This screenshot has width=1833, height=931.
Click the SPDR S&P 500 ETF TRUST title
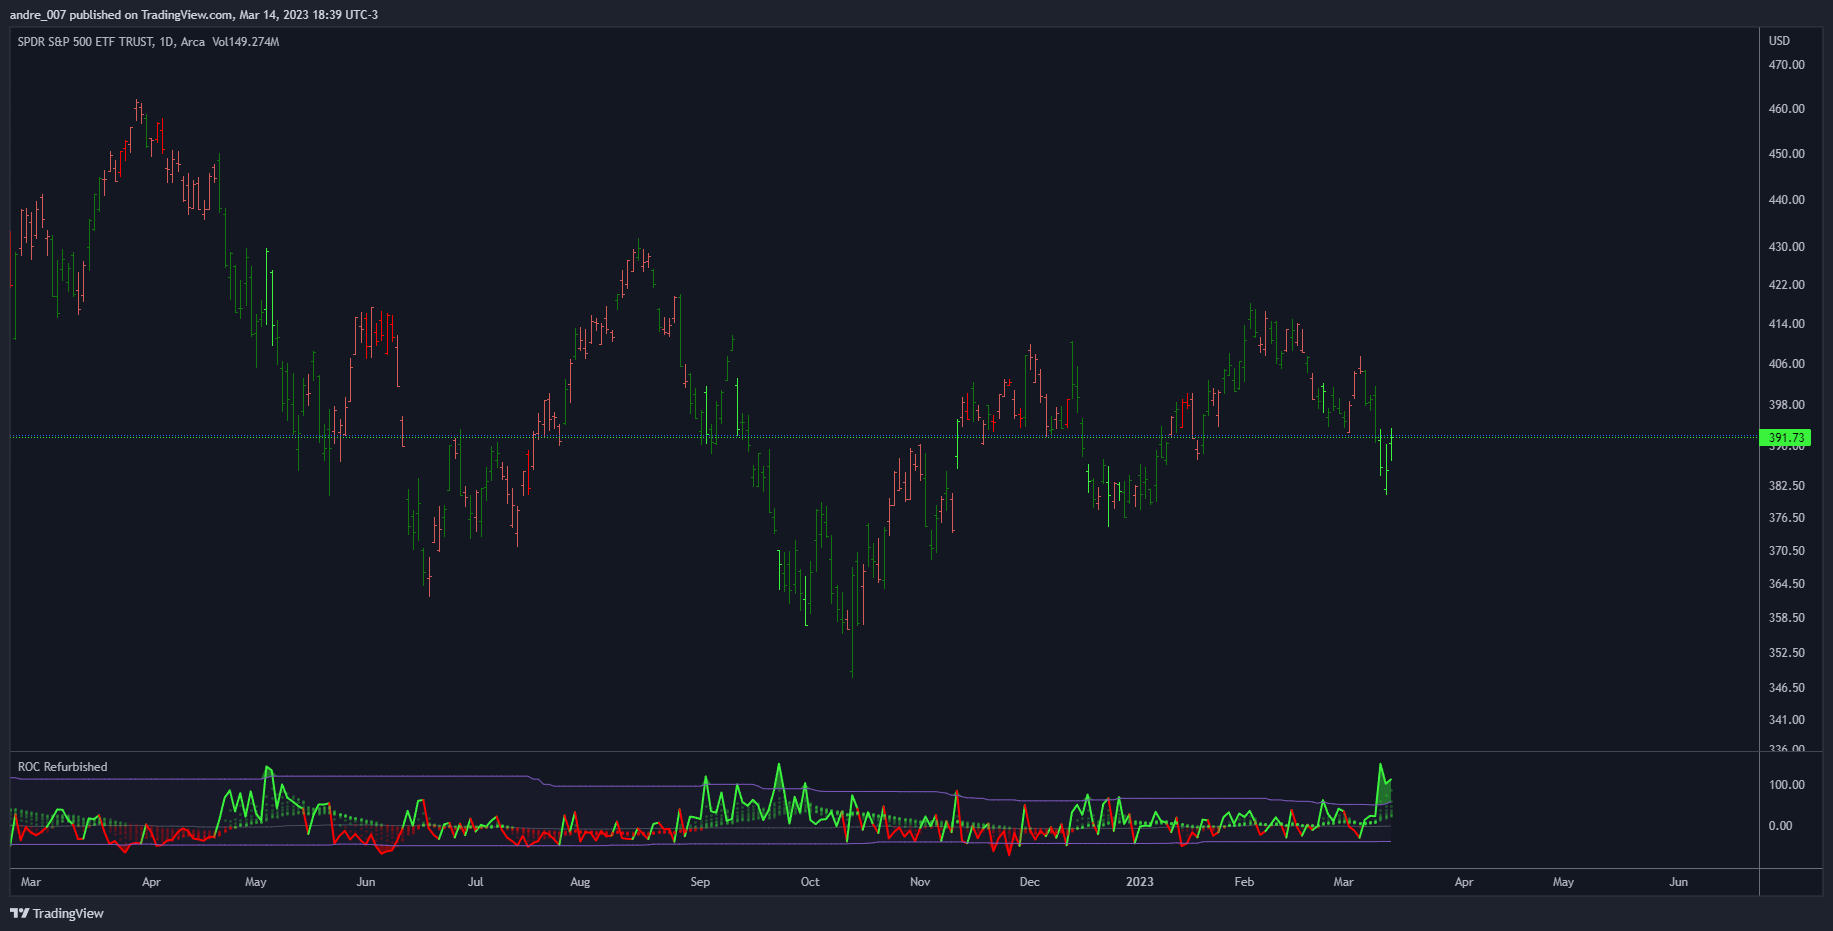point(86,42)
